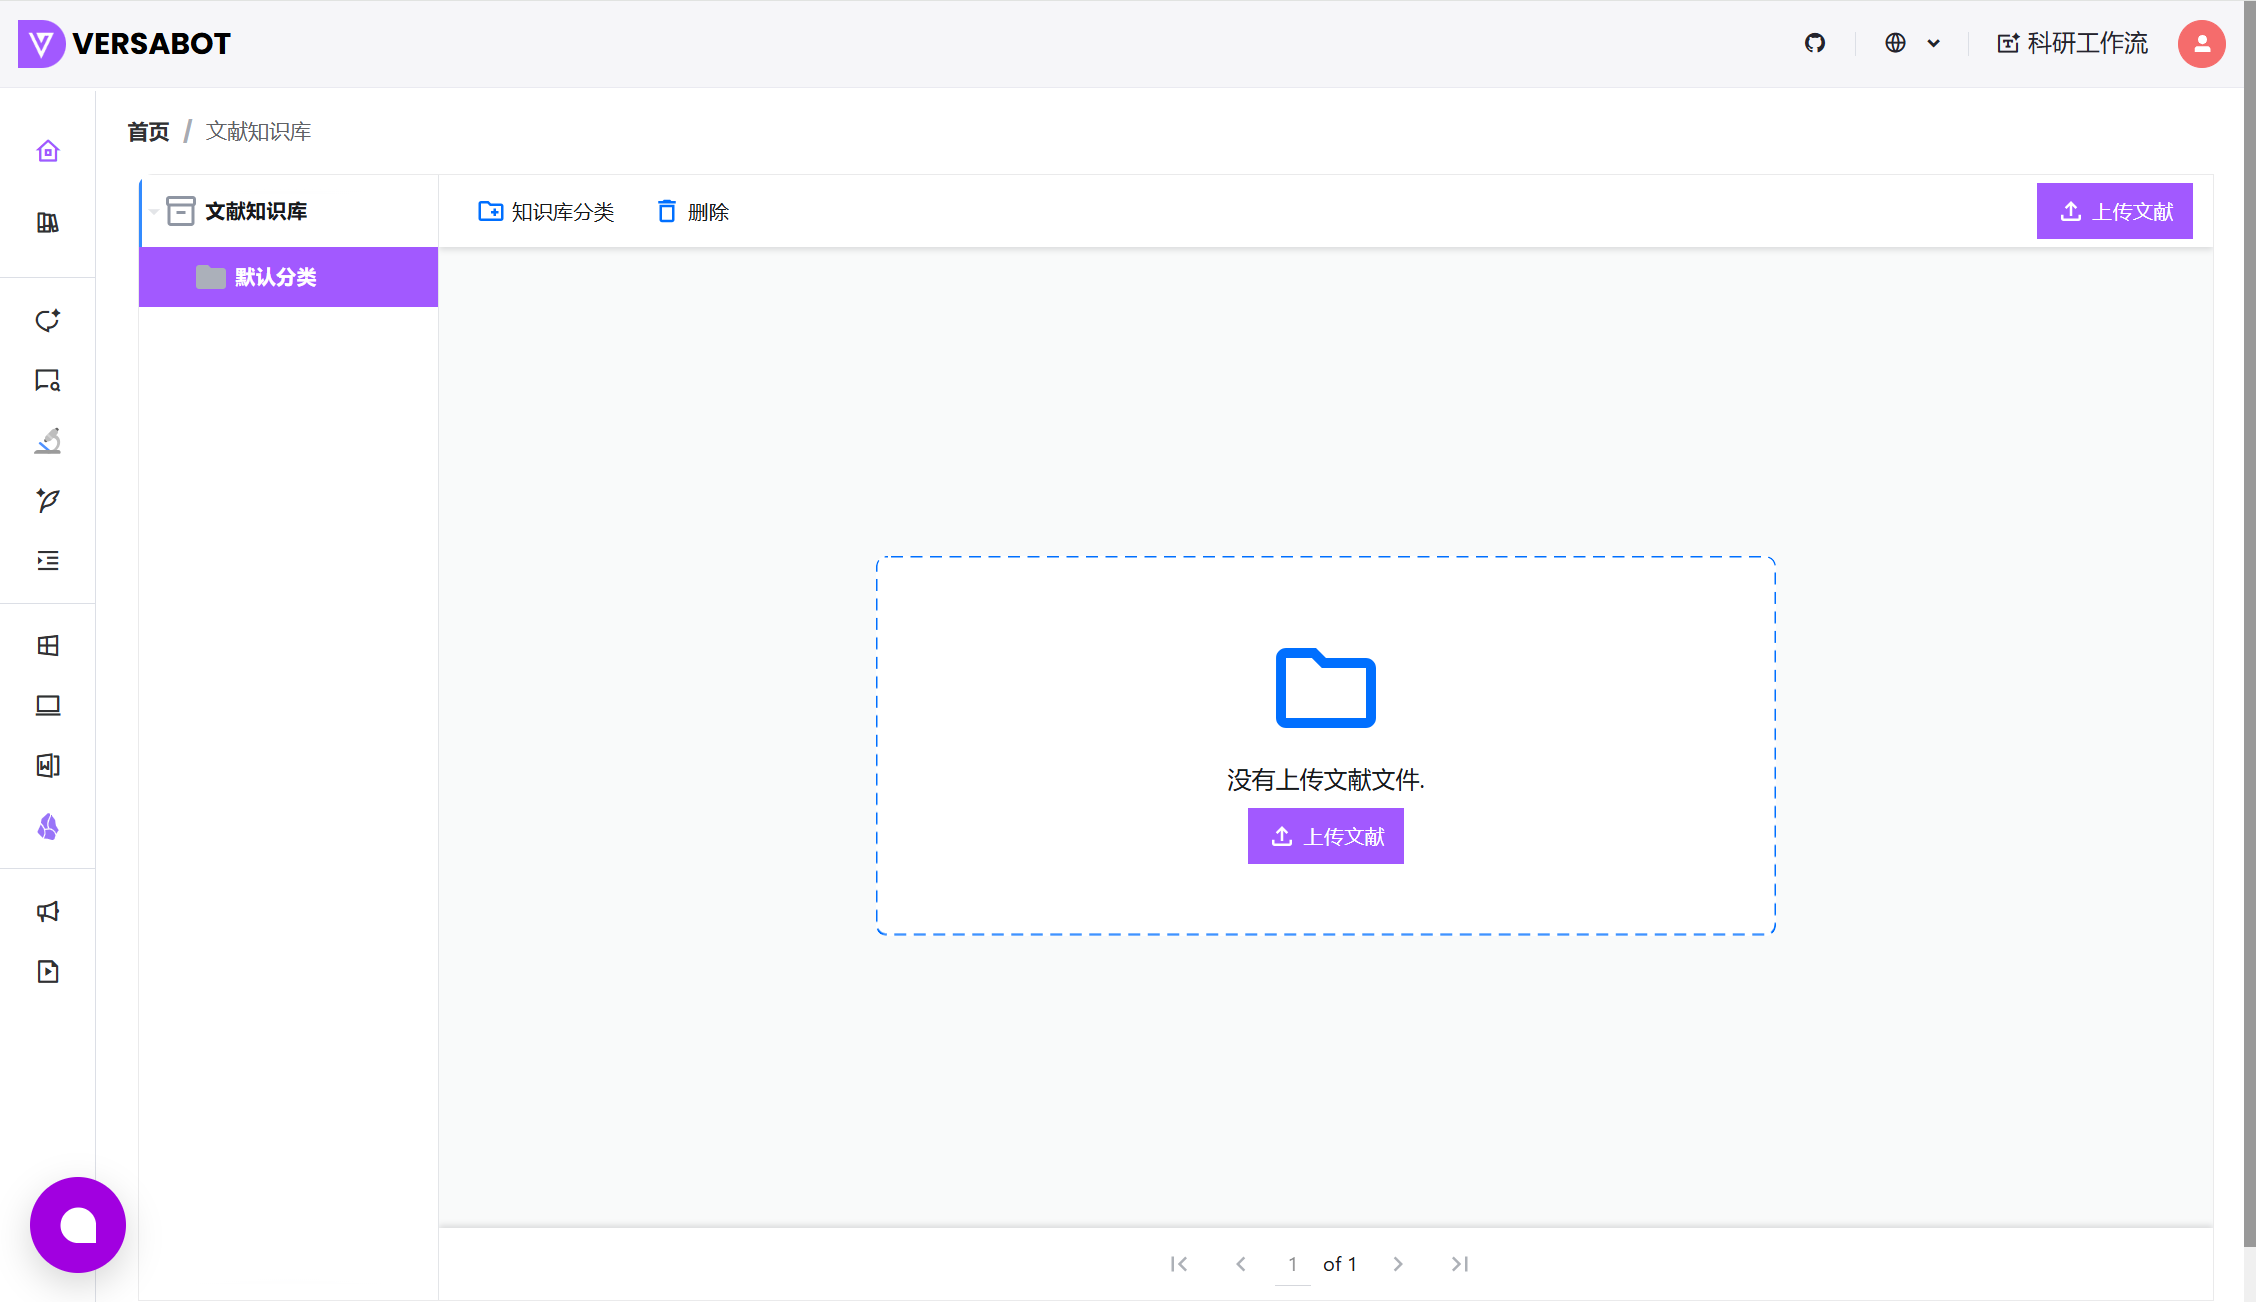Click the next page arrow in pagination
2256x1302 pixels.
click(x=1398, y=1264)
